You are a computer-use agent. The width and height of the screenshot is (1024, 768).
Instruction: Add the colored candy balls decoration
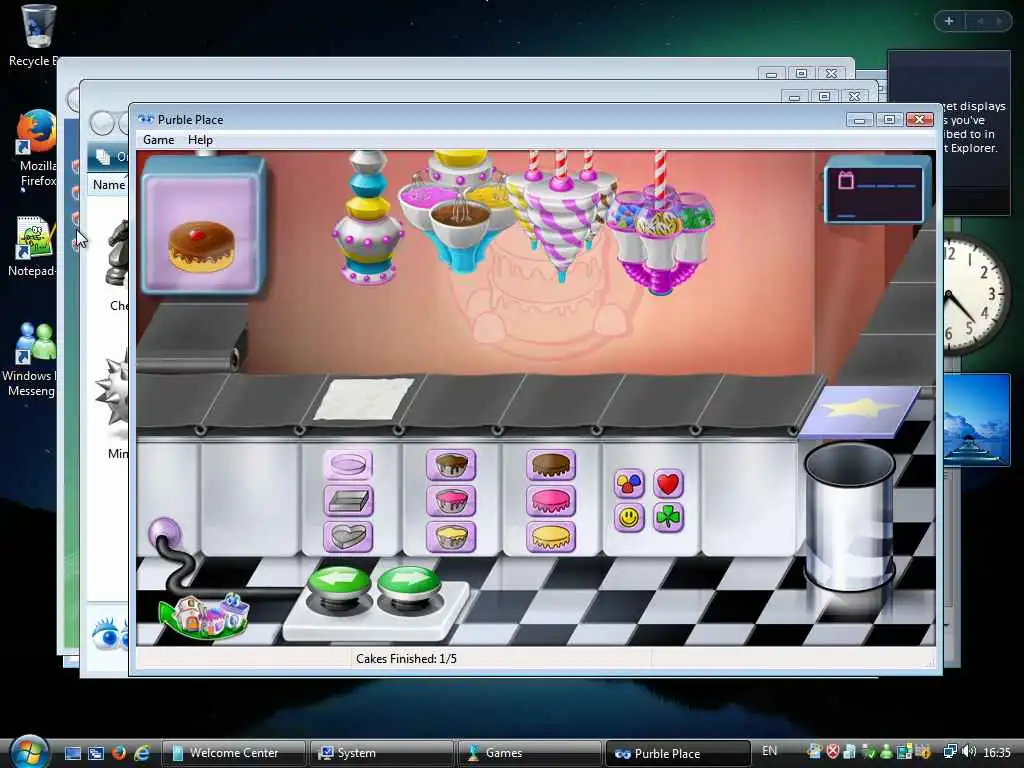tap(629, 484)
